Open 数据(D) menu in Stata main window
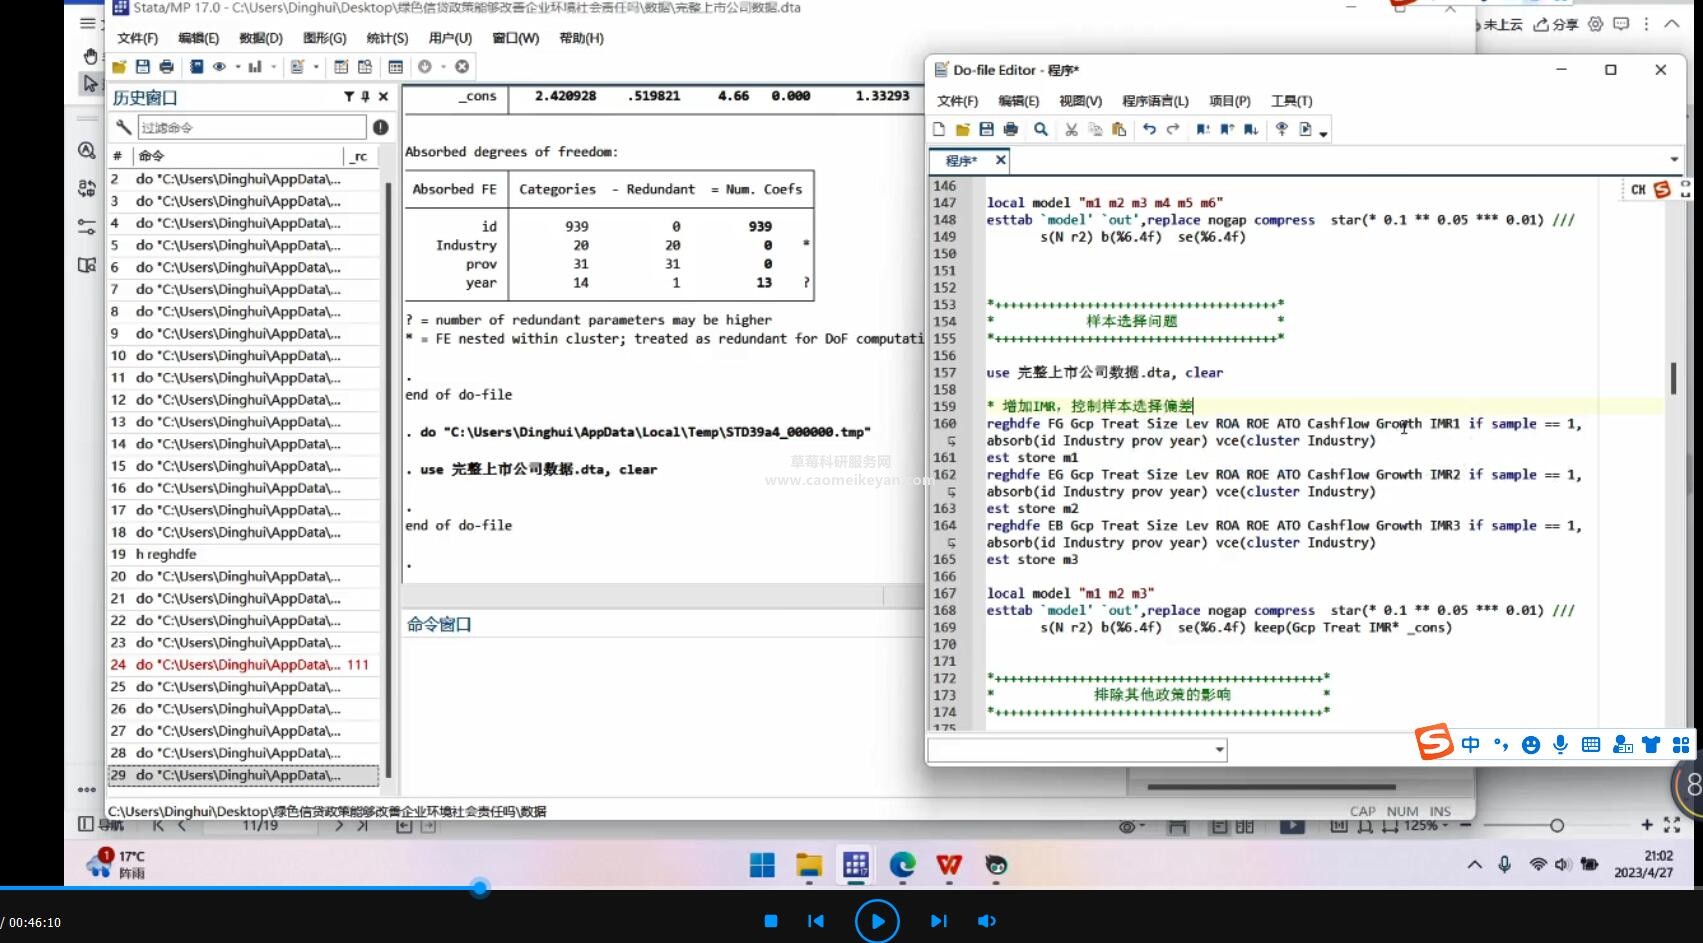This screenshot has width=1703, height=943. (261, 38)
